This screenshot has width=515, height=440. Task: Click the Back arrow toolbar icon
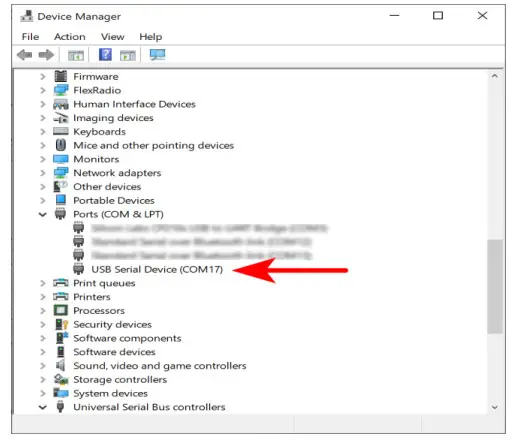25,55
